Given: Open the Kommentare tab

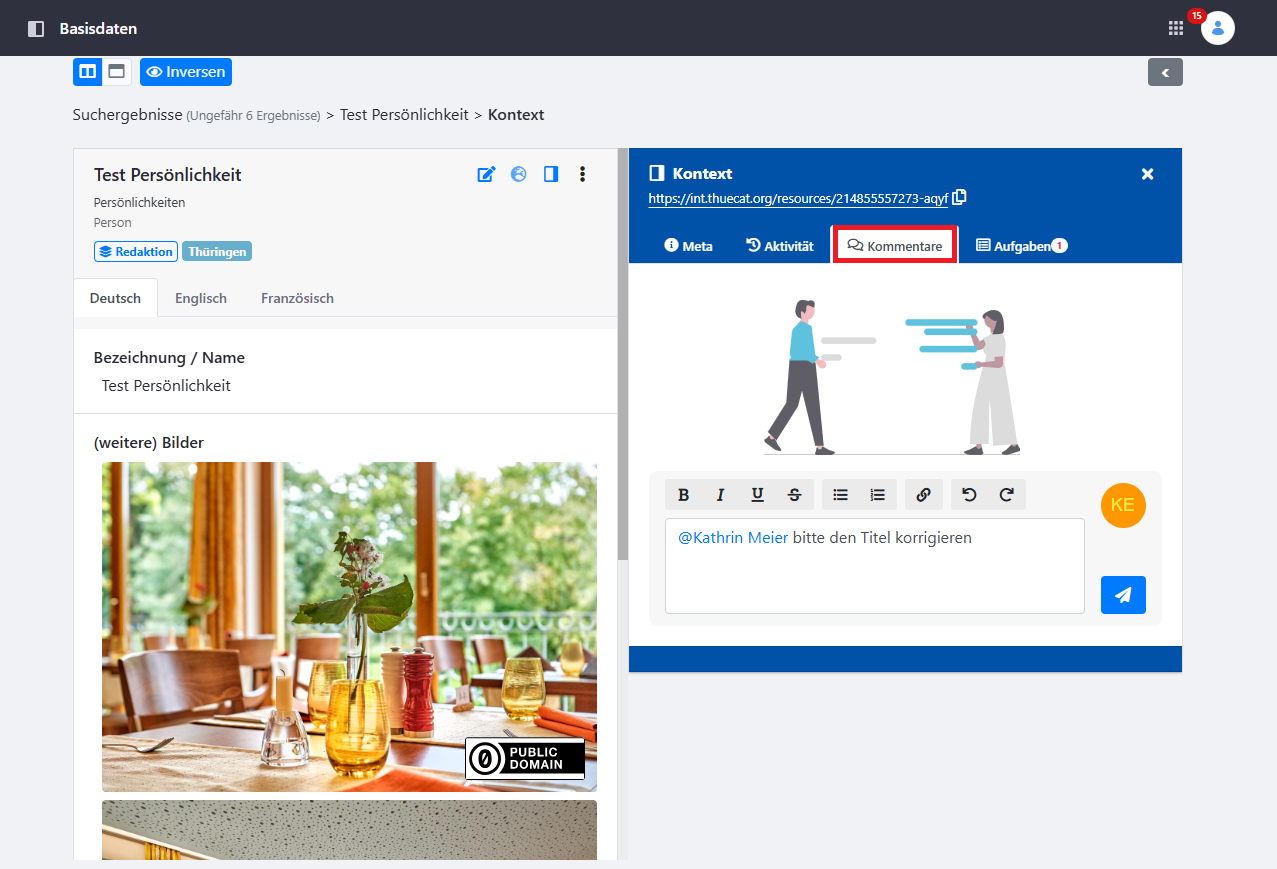Looking at the screenshot, I should 895,245.
